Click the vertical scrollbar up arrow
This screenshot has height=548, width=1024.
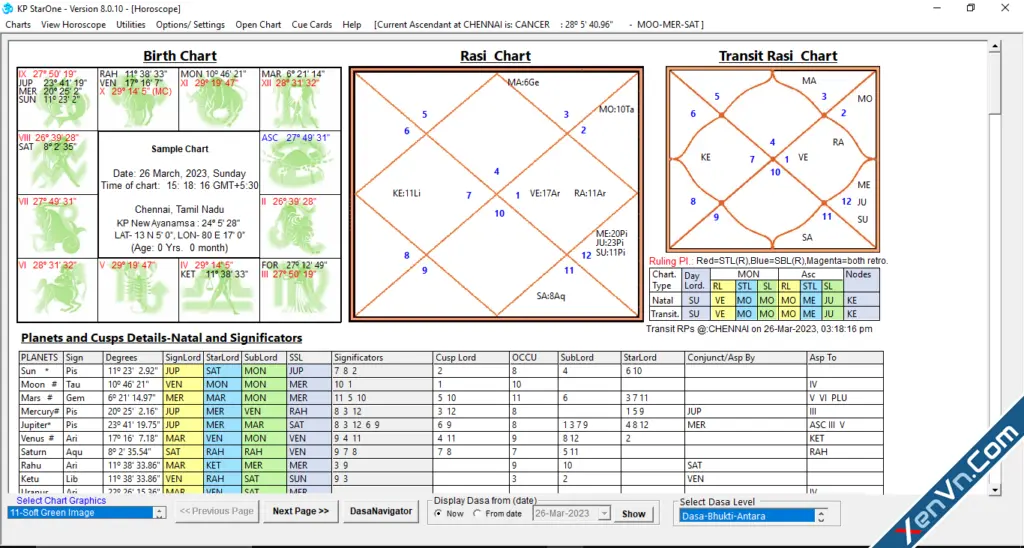(x=995, y=47)
